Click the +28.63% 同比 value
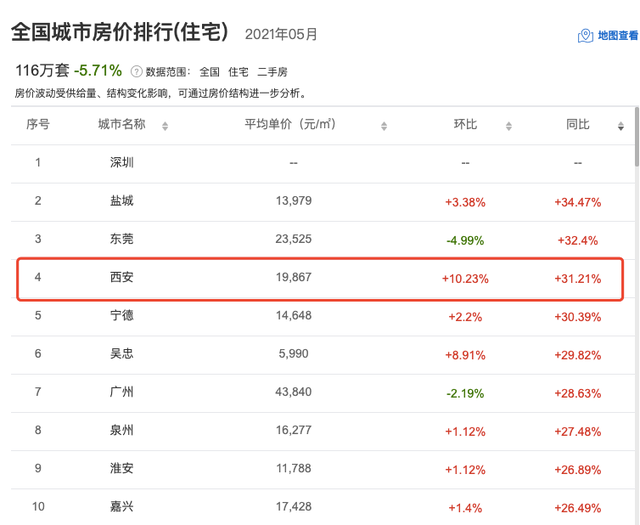Viewport: 640px width, 525px height. [x=578, y=394]
